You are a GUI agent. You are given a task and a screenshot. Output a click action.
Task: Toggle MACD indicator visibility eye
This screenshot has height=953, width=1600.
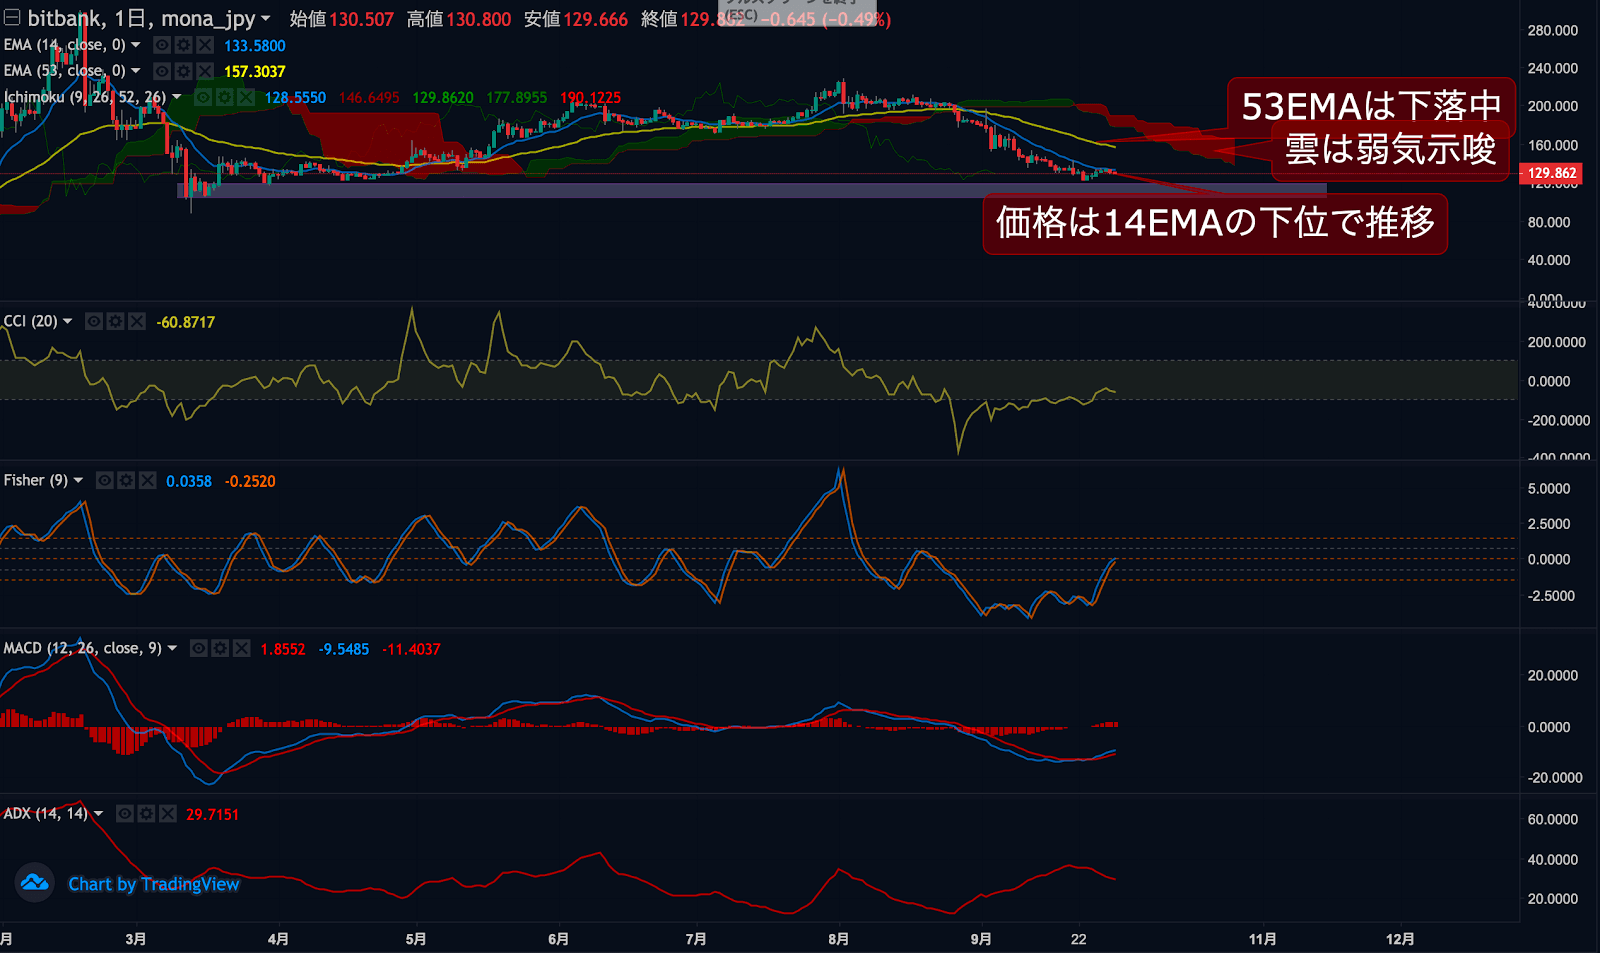(199, 649)
